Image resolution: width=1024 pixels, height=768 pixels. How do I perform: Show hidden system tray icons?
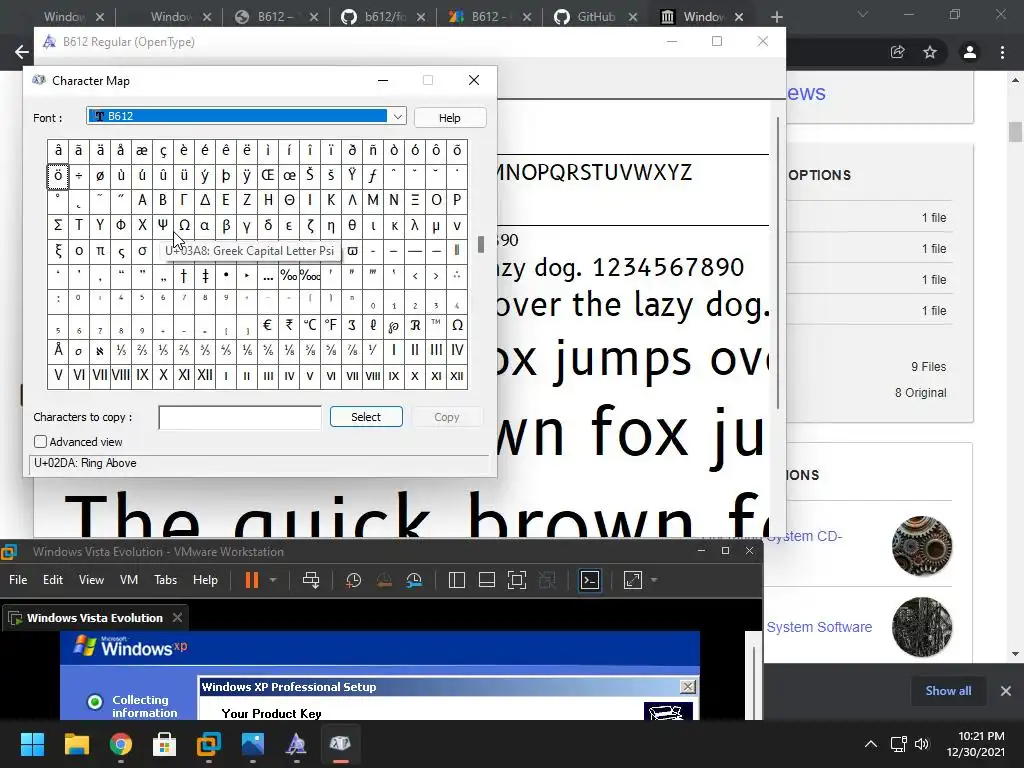[871, 744]
